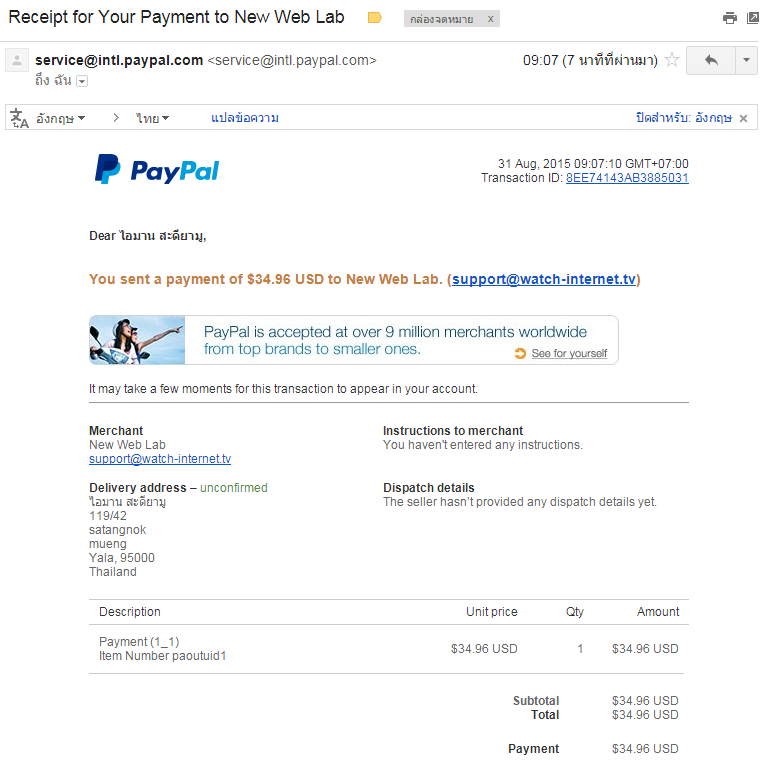Dismiss the translation bar with X
773x765 pixels.
click(x=743, y=118)
